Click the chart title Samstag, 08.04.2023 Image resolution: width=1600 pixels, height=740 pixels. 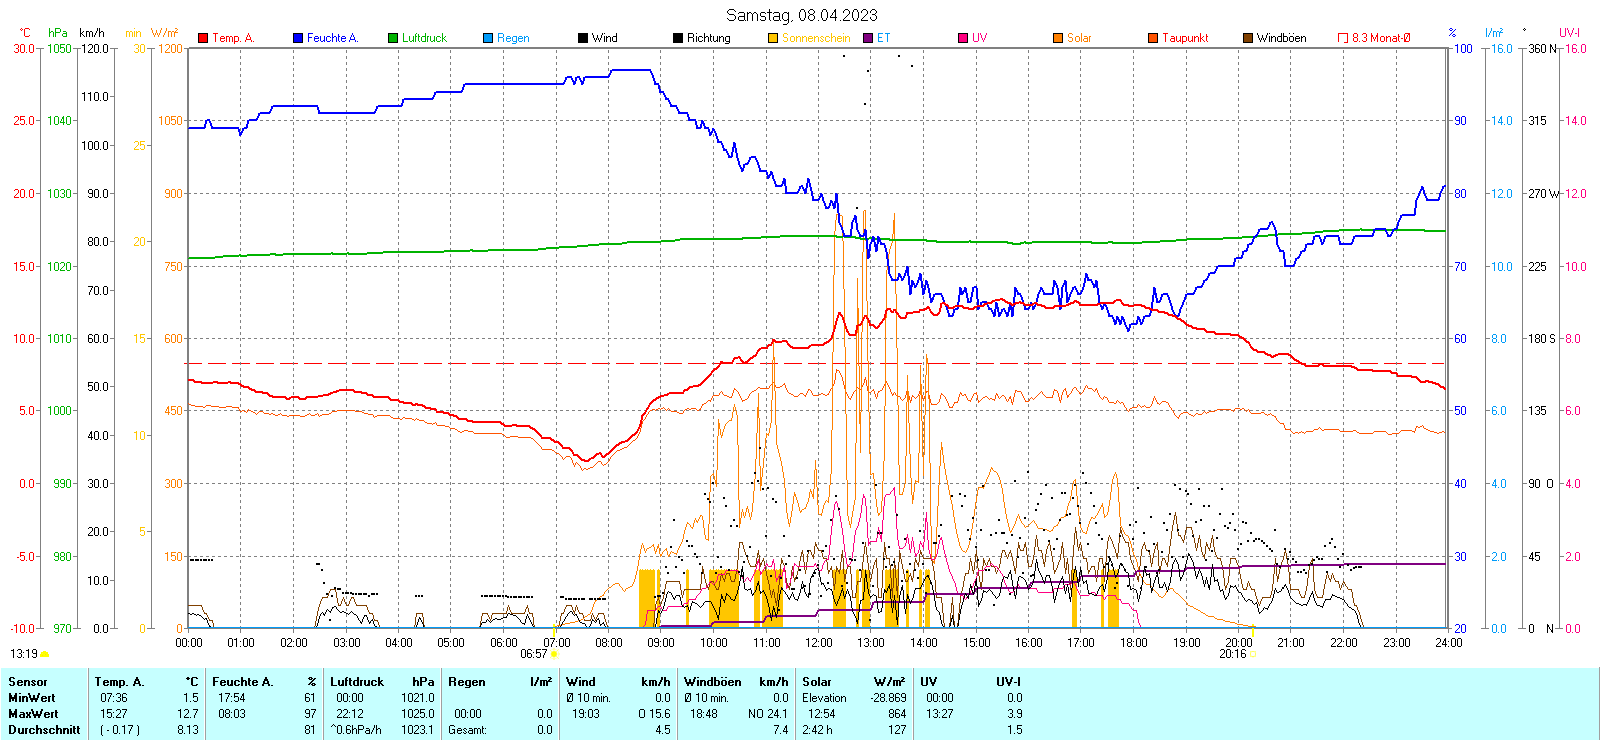(x=801, y=15)
